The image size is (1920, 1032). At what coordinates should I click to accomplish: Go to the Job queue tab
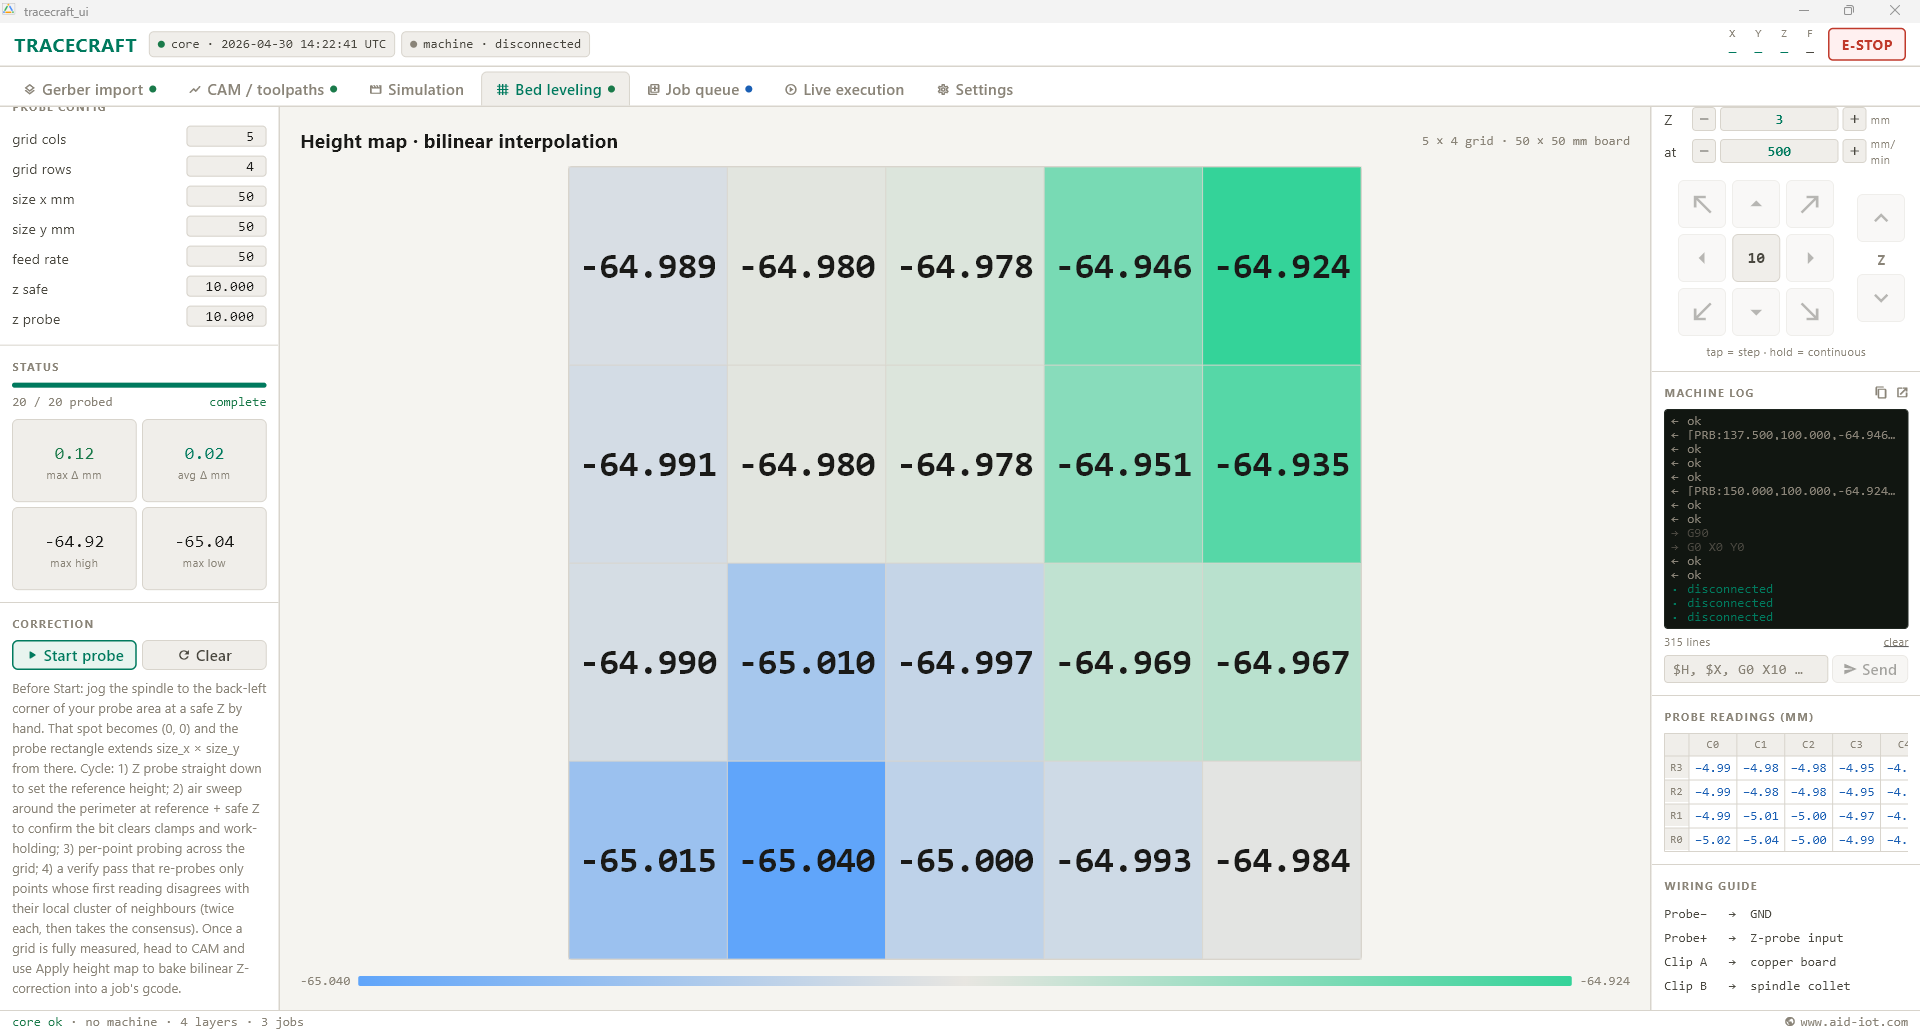tap(700, 90)
